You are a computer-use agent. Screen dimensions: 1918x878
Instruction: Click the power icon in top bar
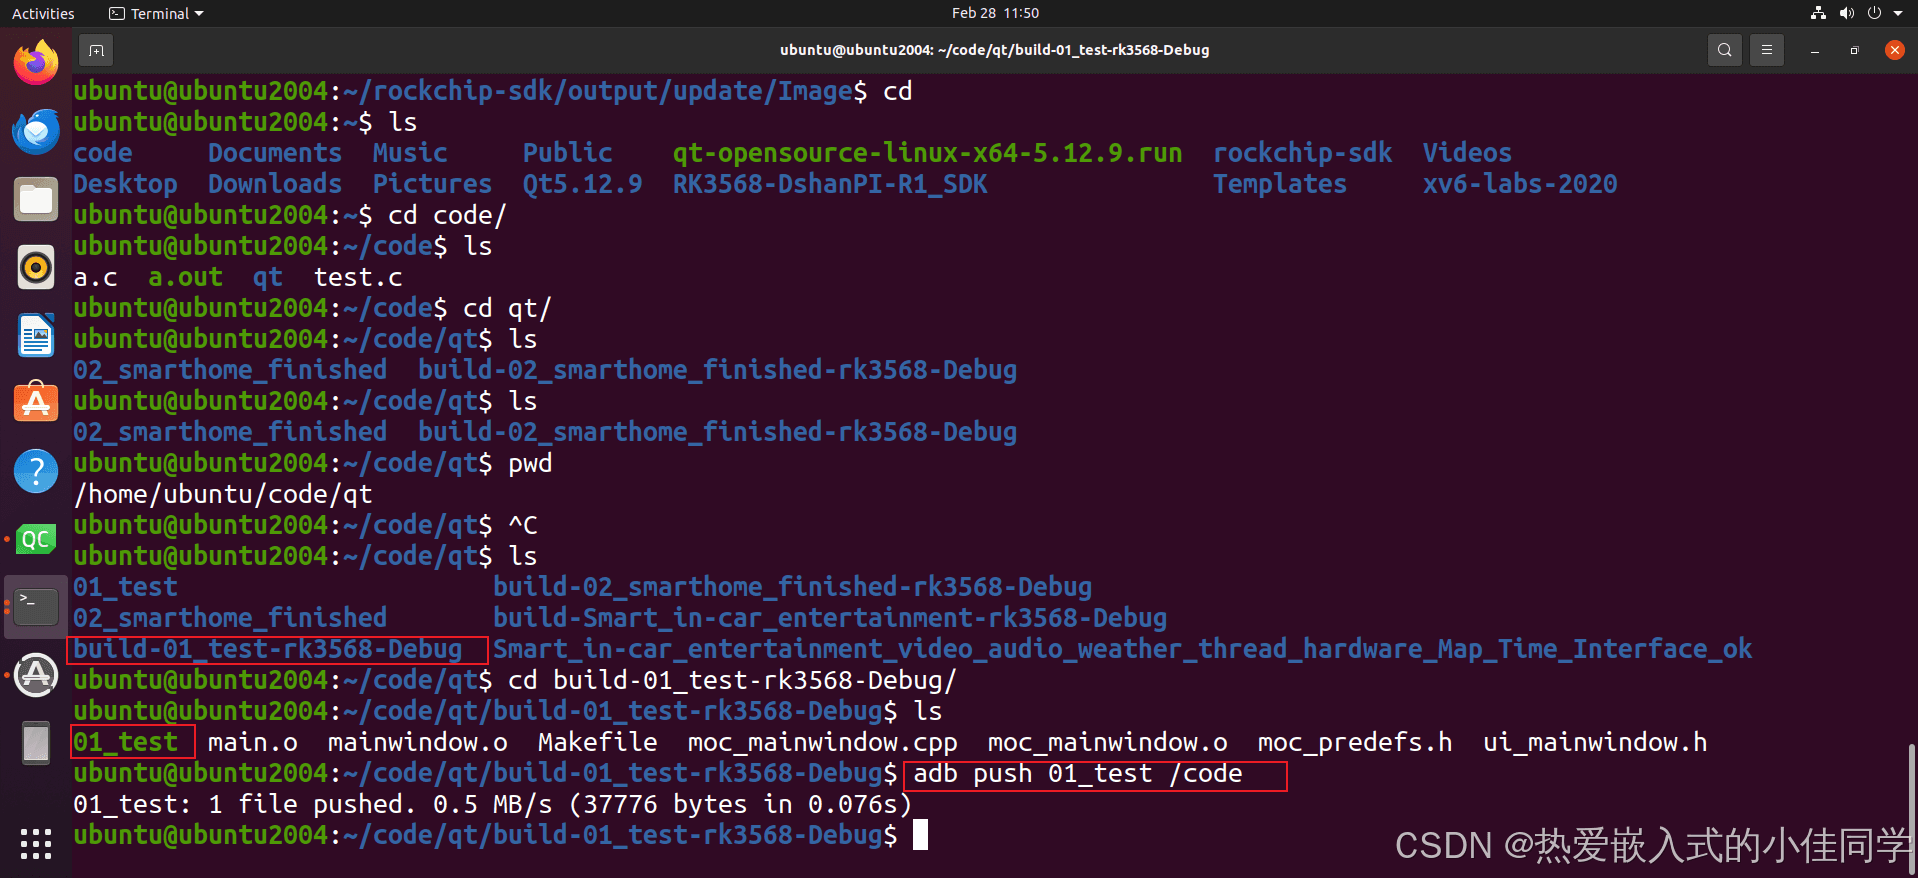1874,13
